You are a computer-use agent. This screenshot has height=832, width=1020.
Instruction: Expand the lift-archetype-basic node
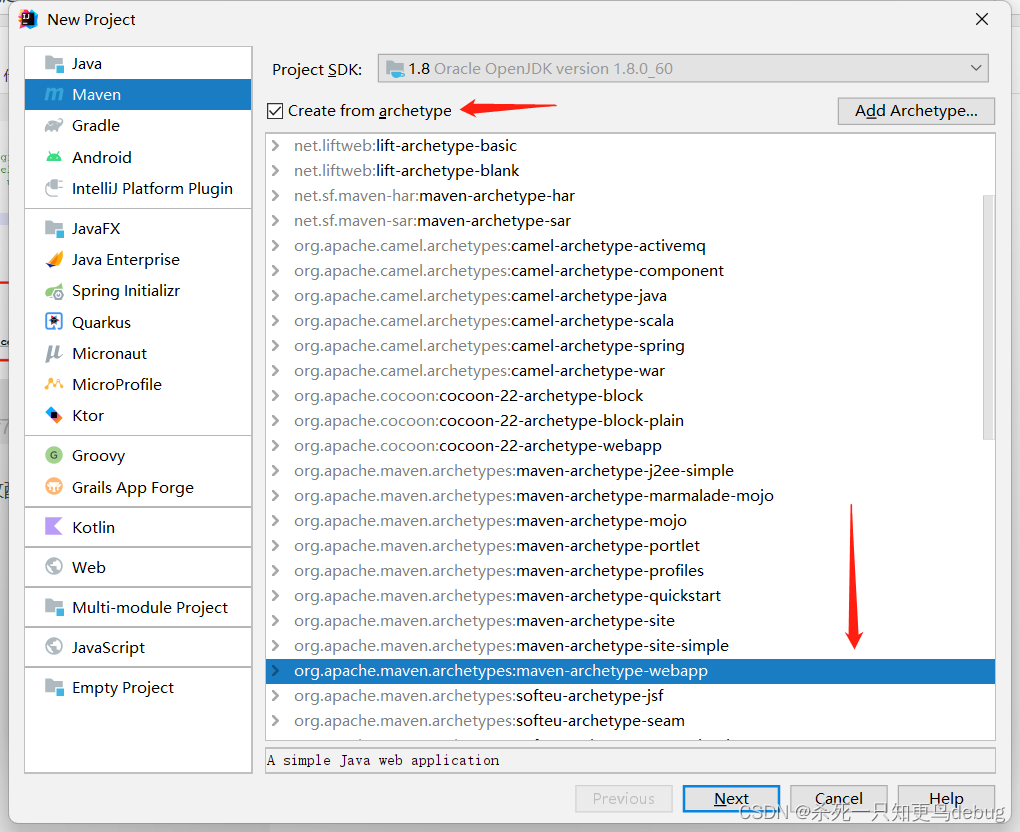(276, 146)
